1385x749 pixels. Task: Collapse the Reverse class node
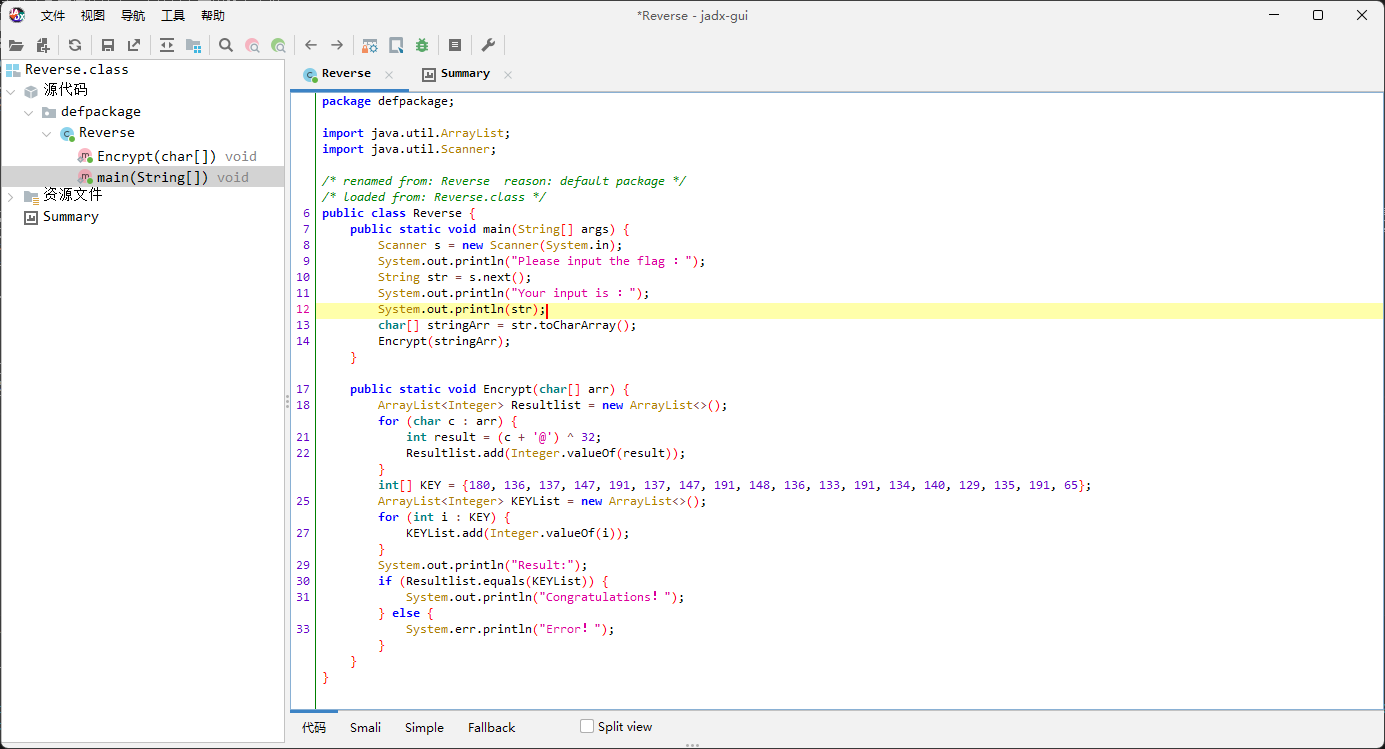pos(46,133)
